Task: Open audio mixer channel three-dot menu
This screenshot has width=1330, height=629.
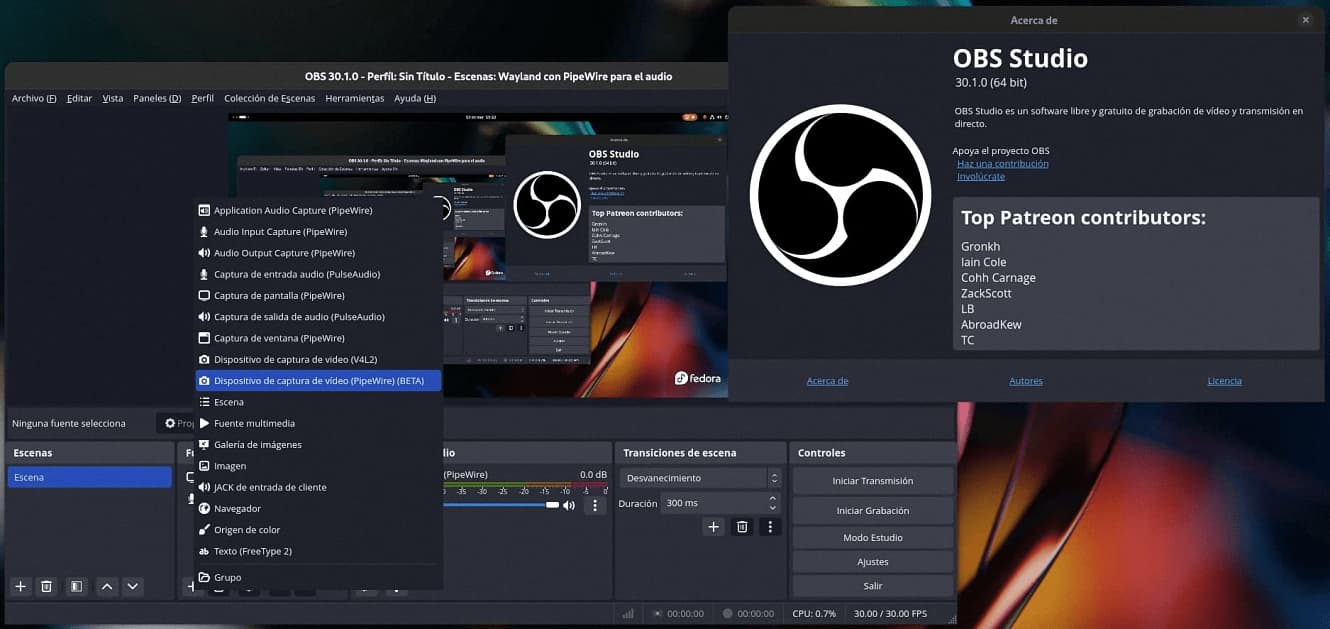Action: (x=595, y=505)
